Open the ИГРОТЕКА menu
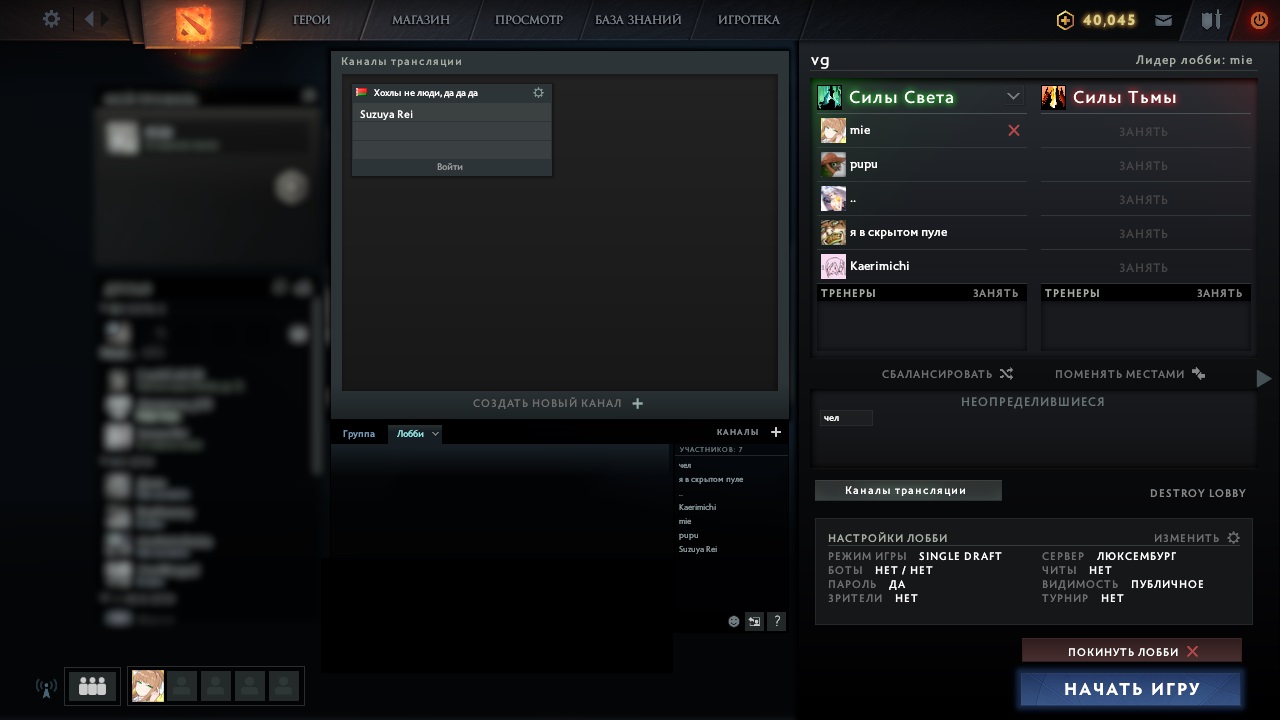Screen dimensions: 1280x720 point(749,20)
